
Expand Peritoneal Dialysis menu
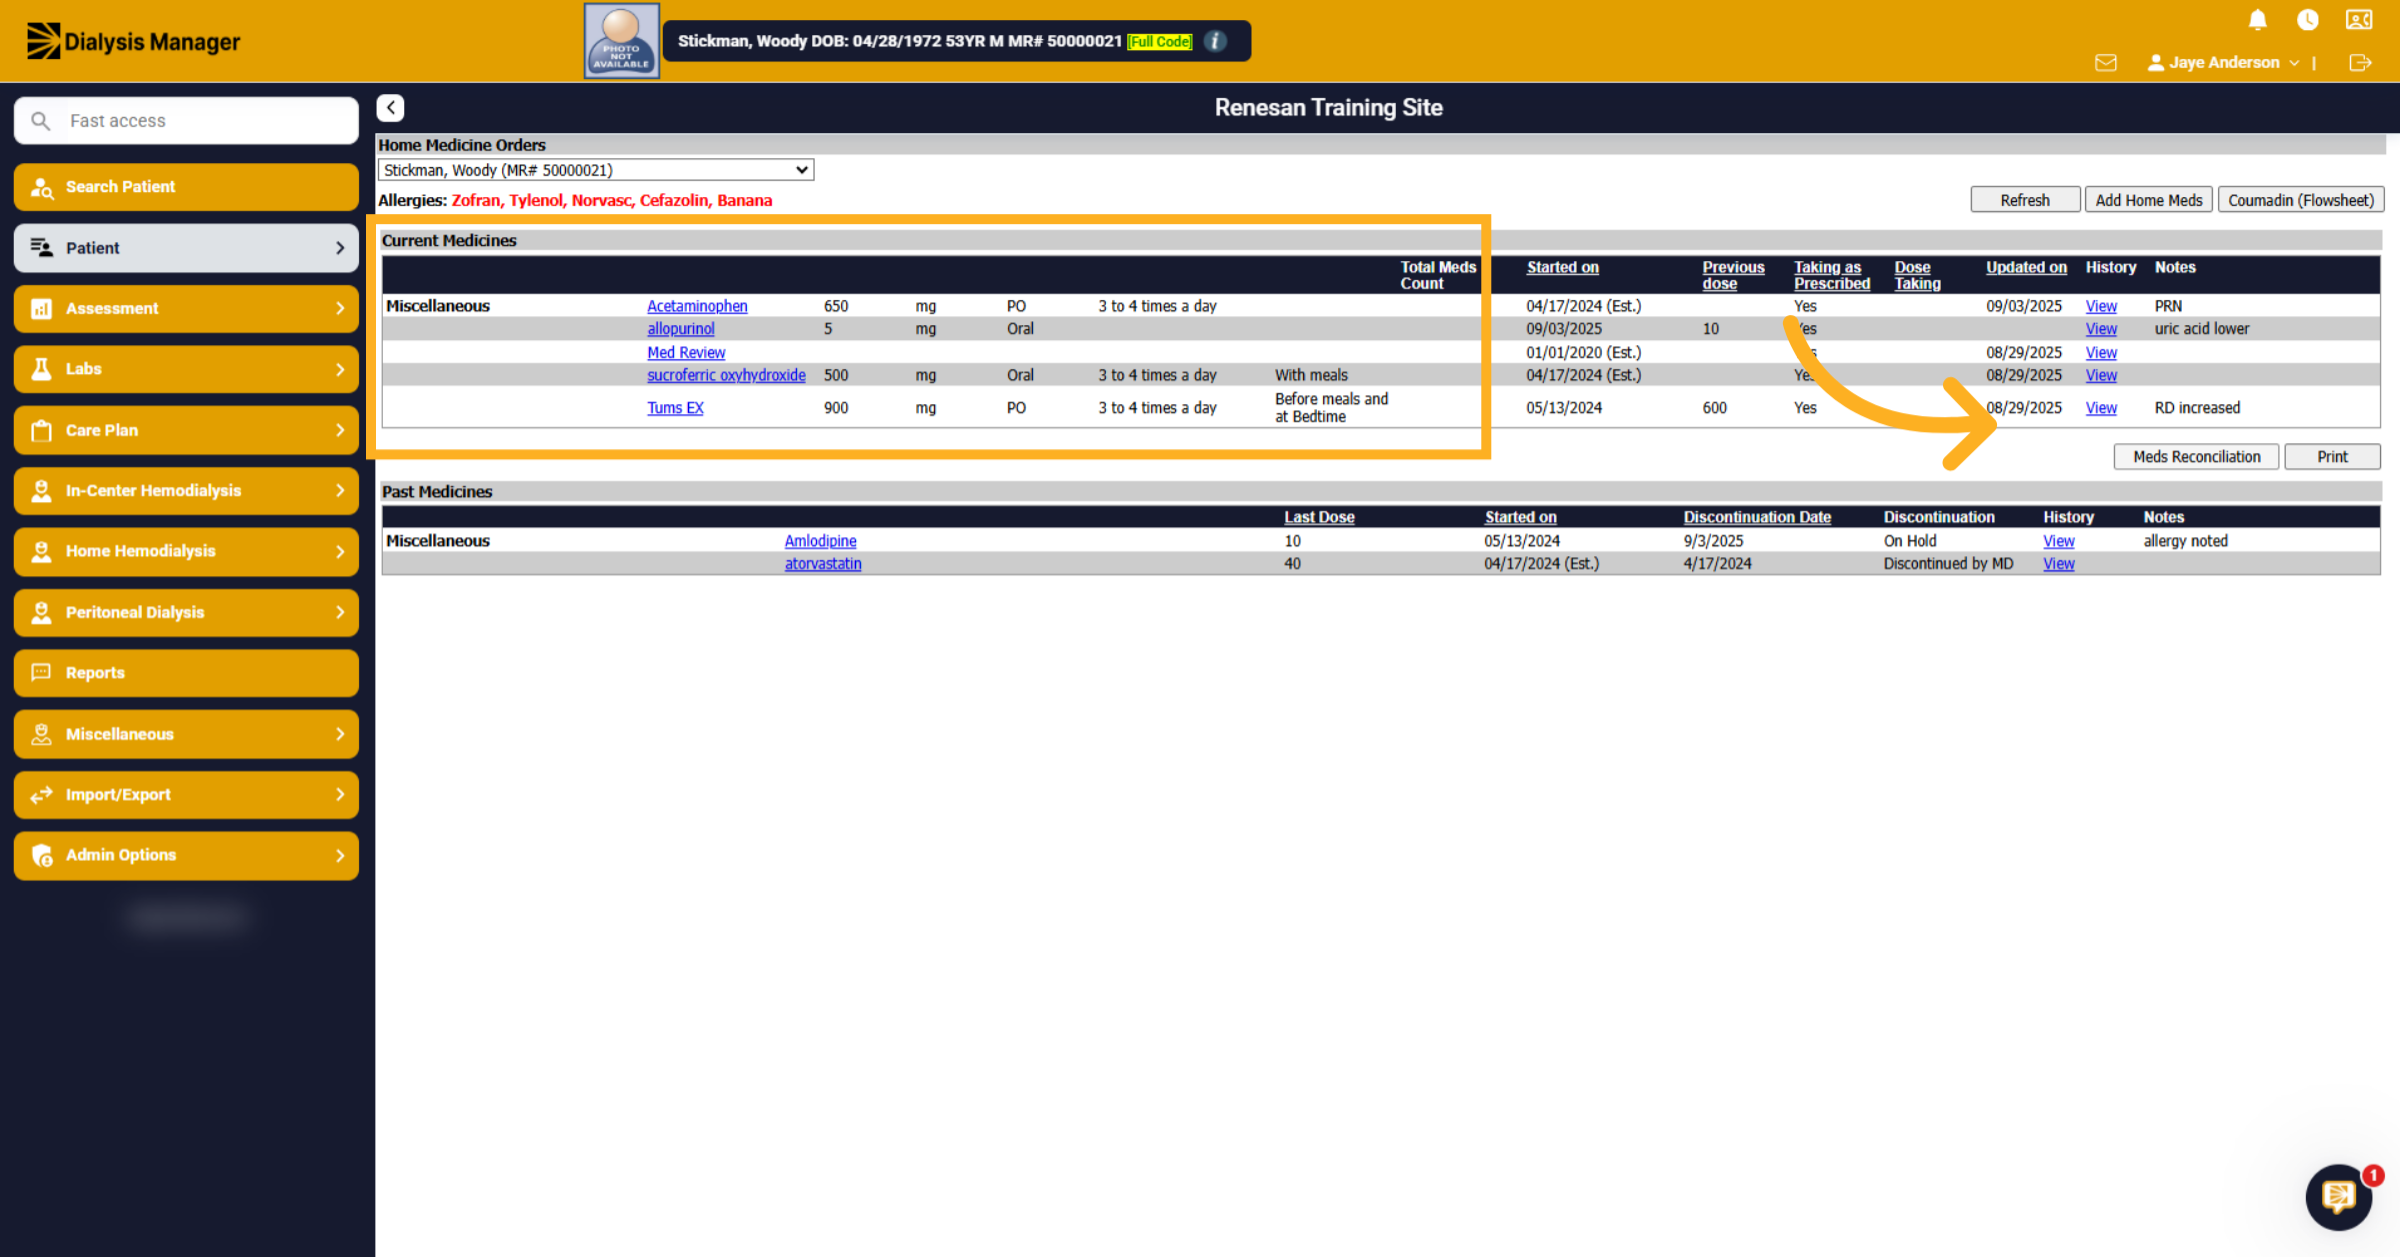[187, 612]
